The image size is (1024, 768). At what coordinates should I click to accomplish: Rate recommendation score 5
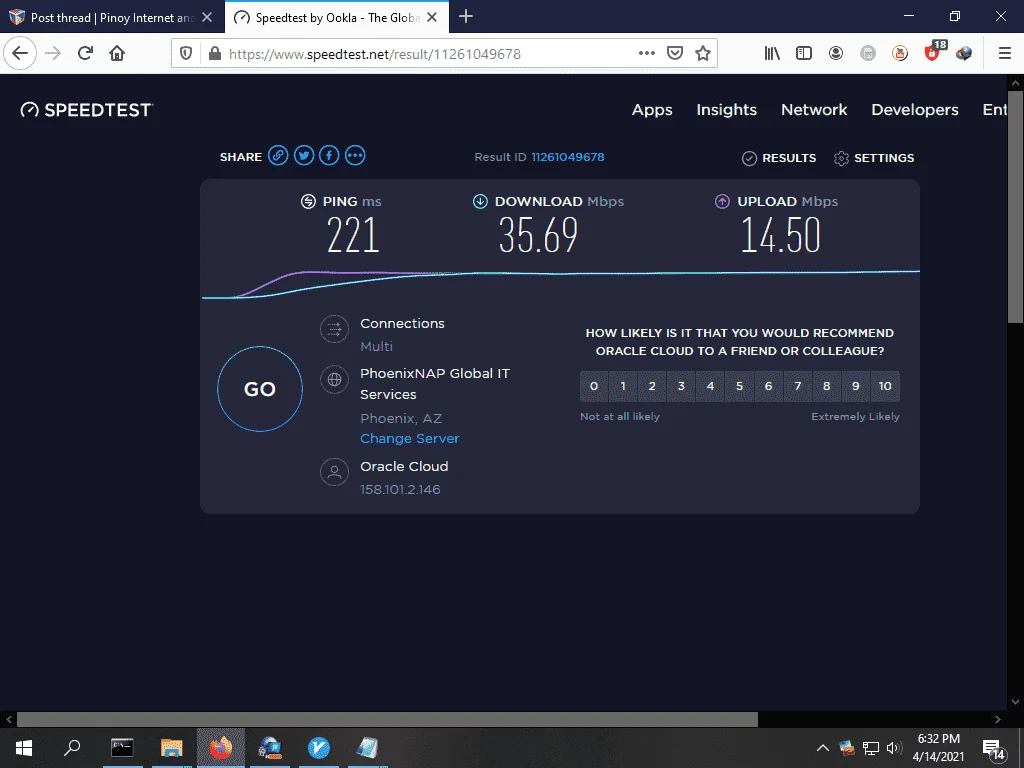739,386
